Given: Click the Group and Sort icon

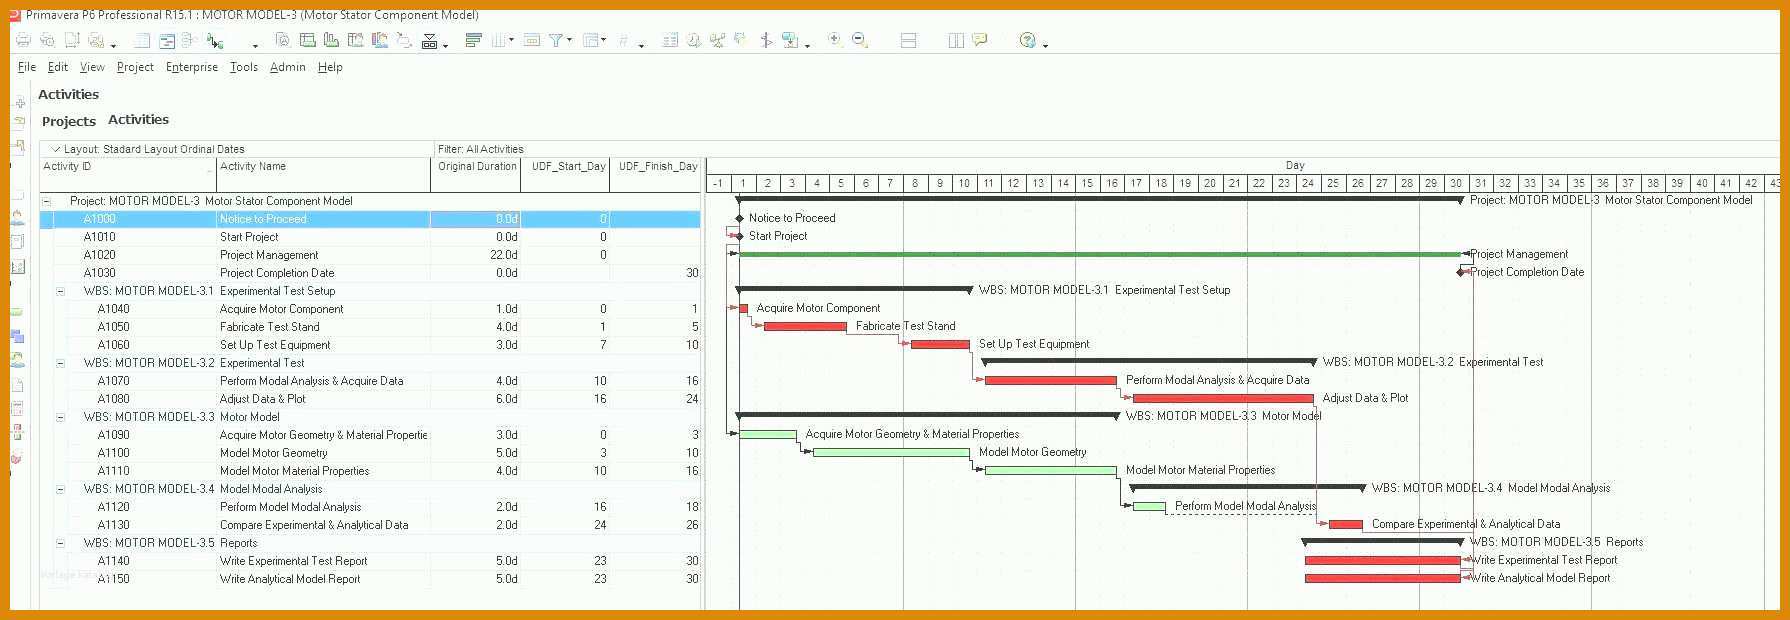Looking at the screenshot, I should point(592,40).
